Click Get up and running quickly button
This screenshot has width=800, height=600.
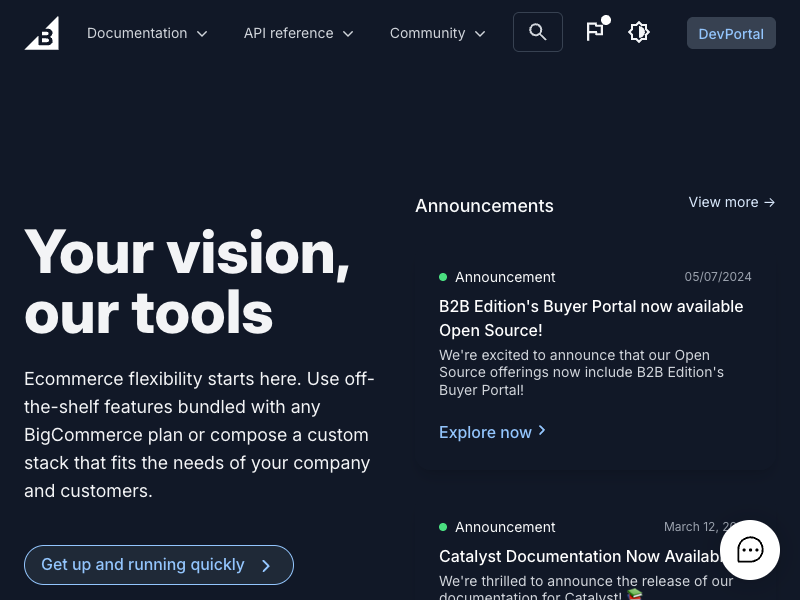coord(159,565)
